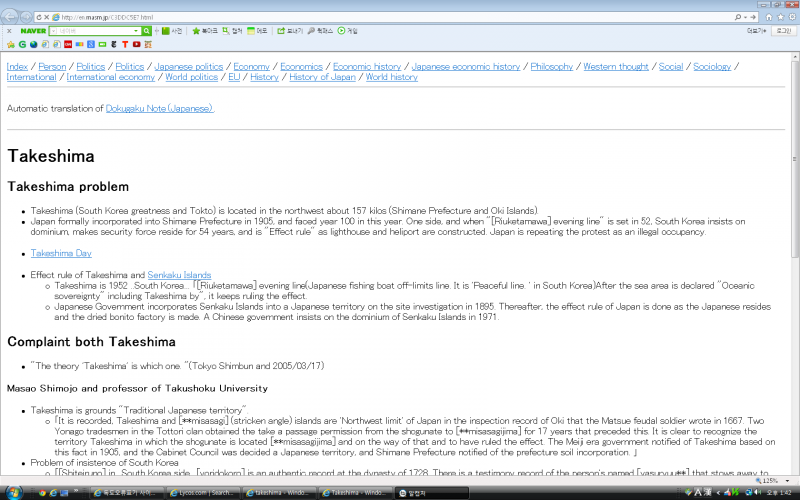Click the Naver toolbar logo
Image resolution: width=800 pixels, height=500 pixels.
(x=32, y=31)
